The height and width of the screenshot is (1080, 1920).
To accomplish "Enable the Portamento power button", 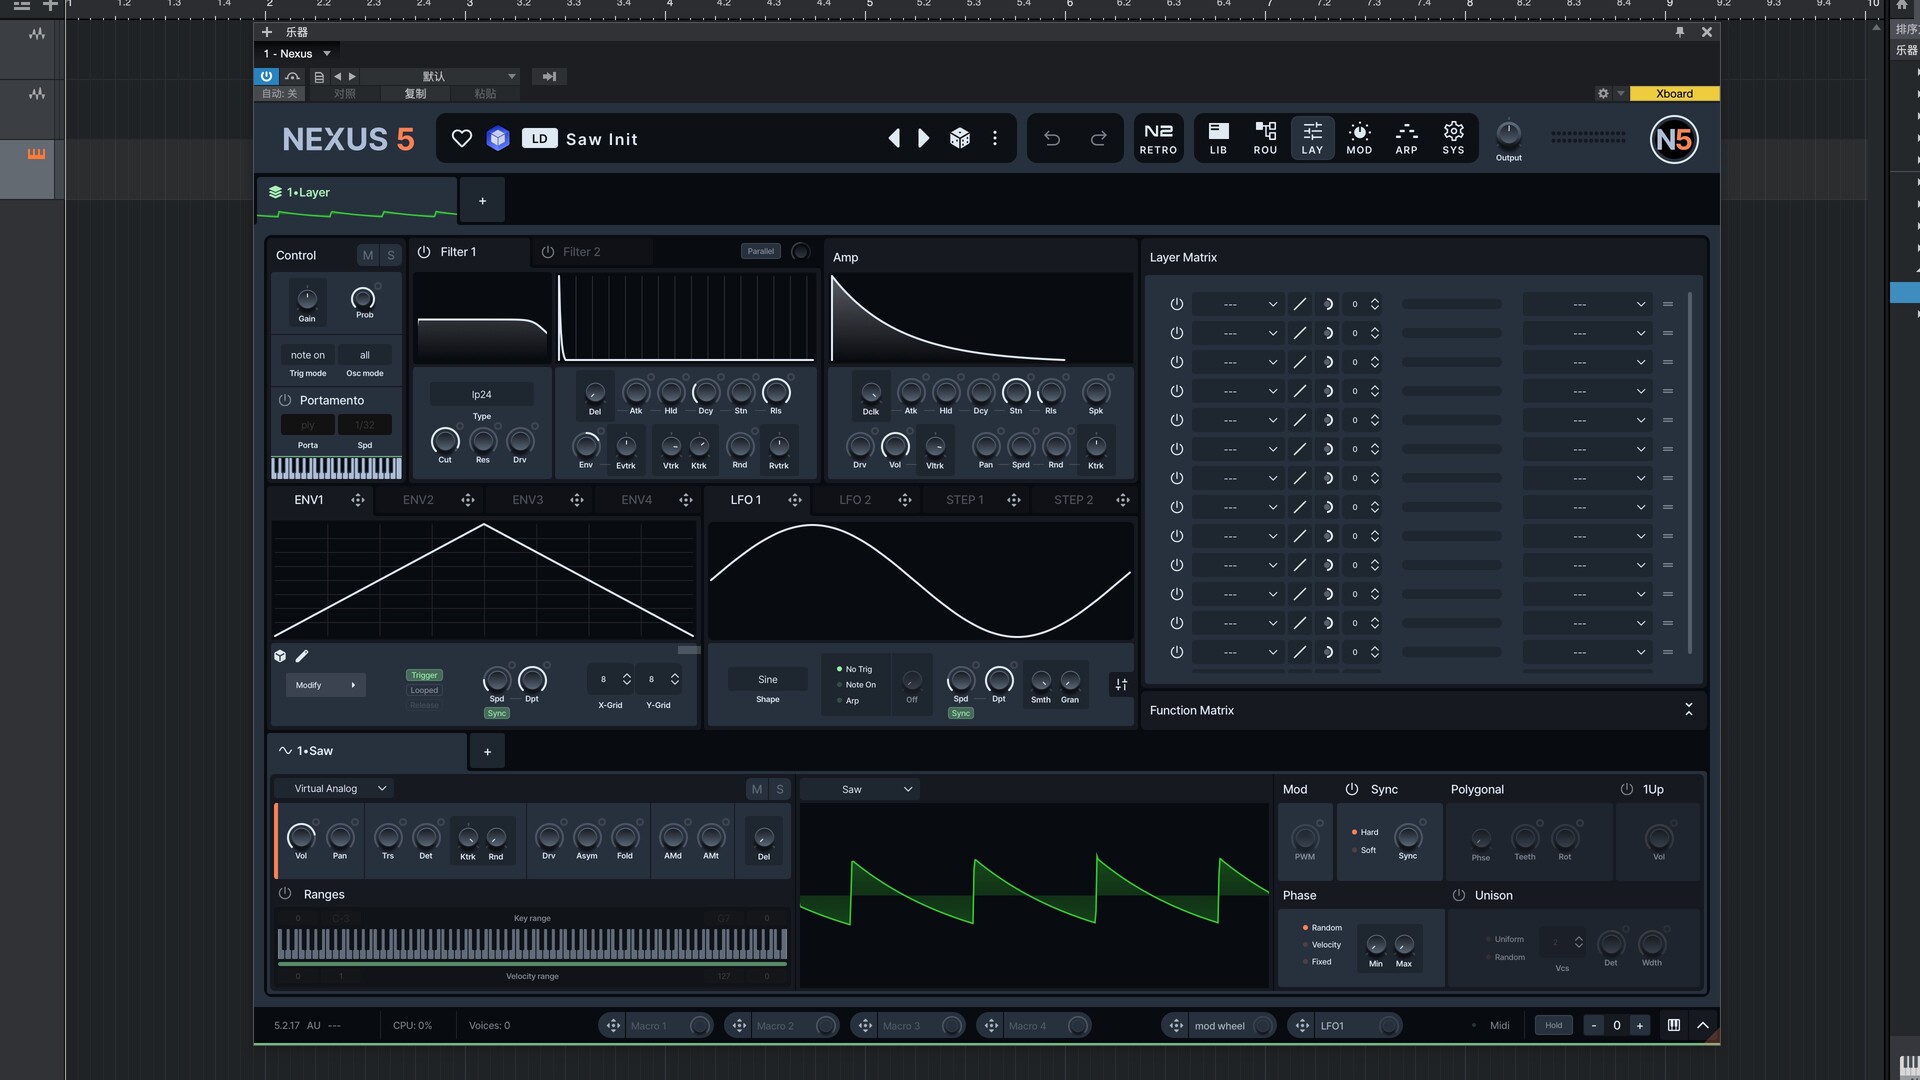I will [285, 400].
